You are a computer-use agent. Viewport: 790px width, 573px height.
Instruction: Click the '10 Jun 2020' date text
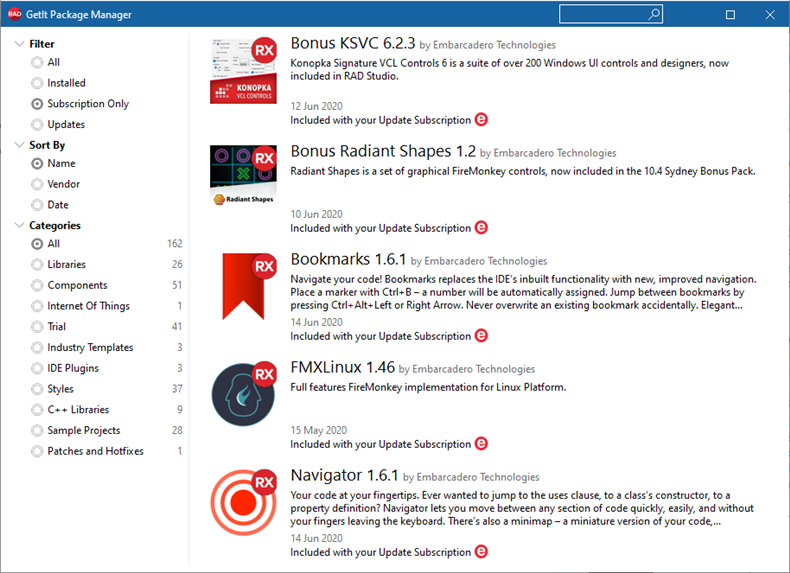coord(316,214)
